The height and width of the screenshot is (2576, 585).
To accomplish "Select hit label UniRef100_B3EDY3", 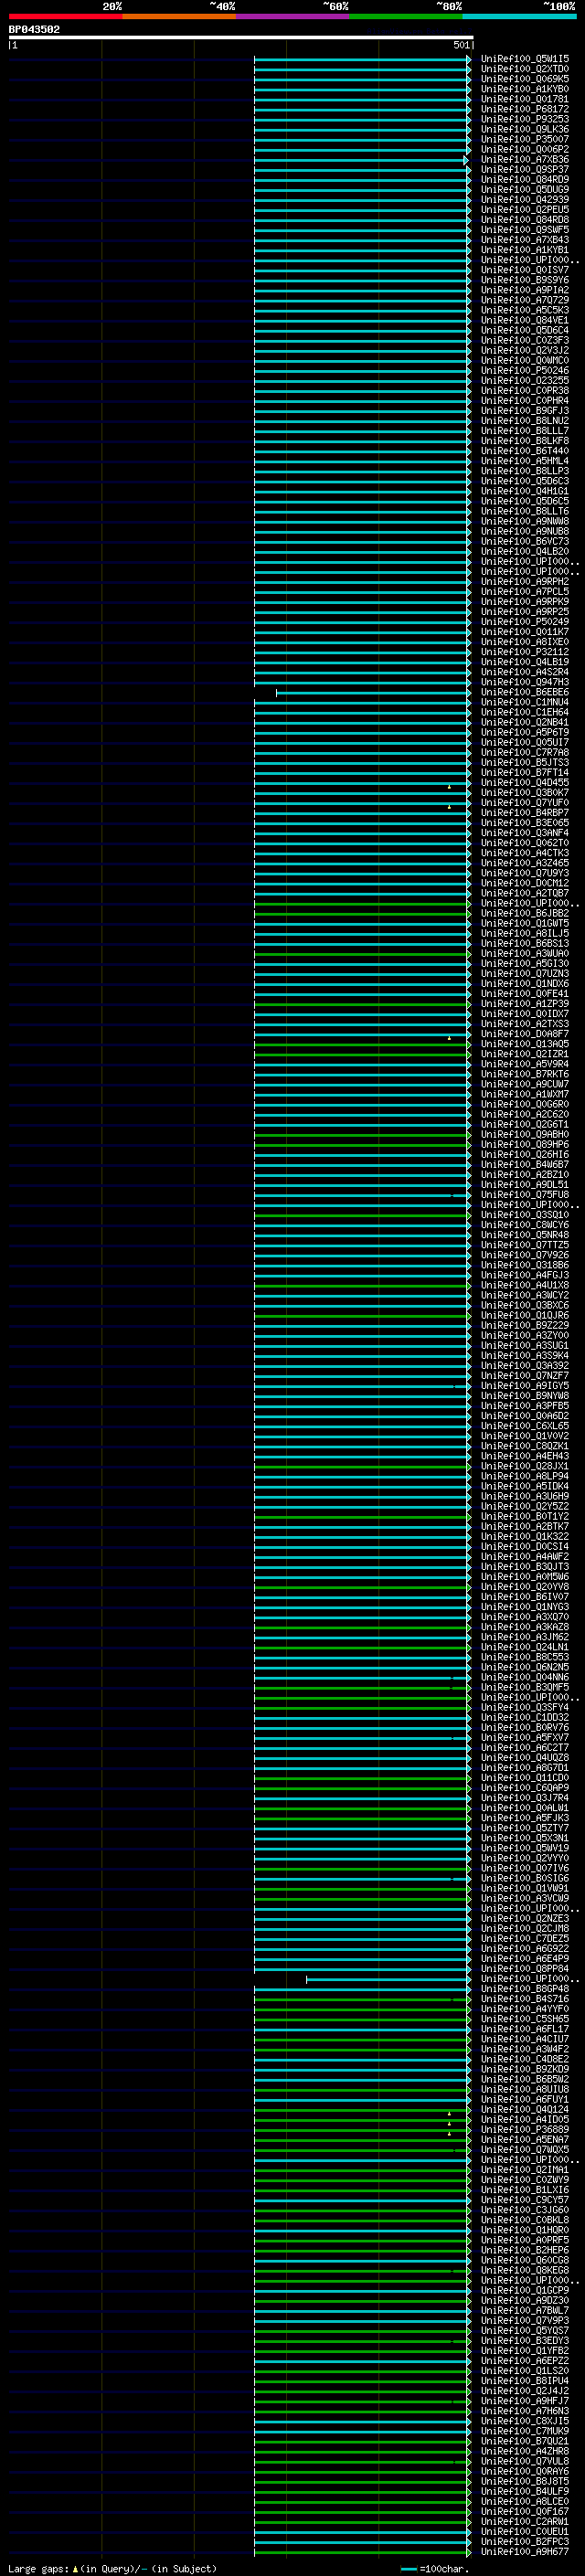I will click(x=525, y=2340).
